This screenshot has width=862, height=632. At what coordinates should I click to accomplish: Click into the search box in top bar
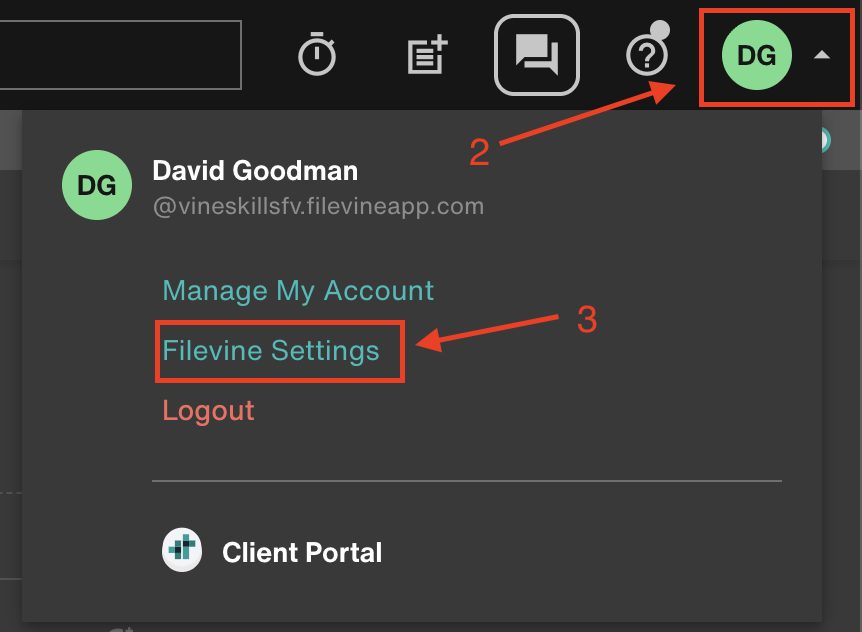120,55
